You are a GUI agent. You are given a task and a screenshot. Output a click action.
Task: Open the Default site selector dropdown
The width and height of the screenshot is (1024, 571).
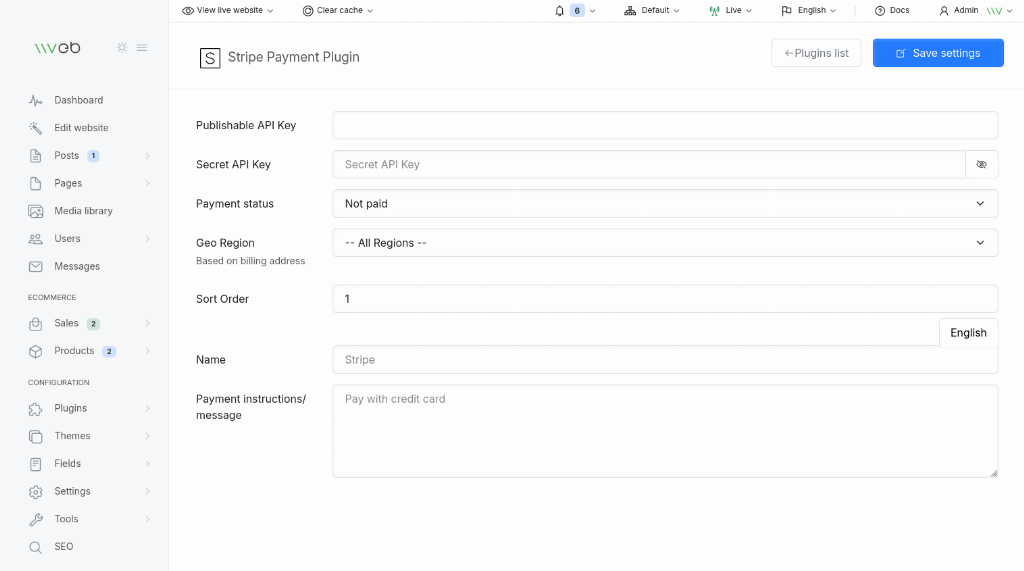[652, 10]
